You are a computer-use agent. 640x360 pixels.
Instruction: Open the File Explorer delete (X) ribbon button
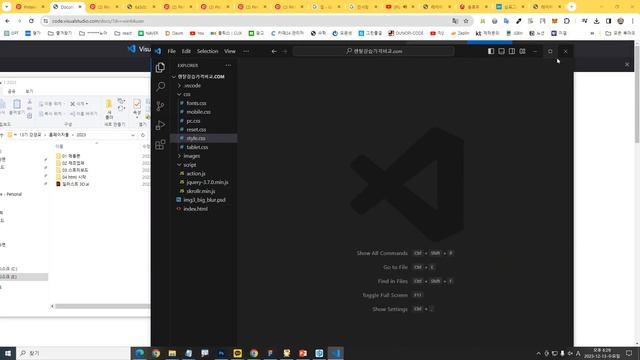(x=79, y=104)
